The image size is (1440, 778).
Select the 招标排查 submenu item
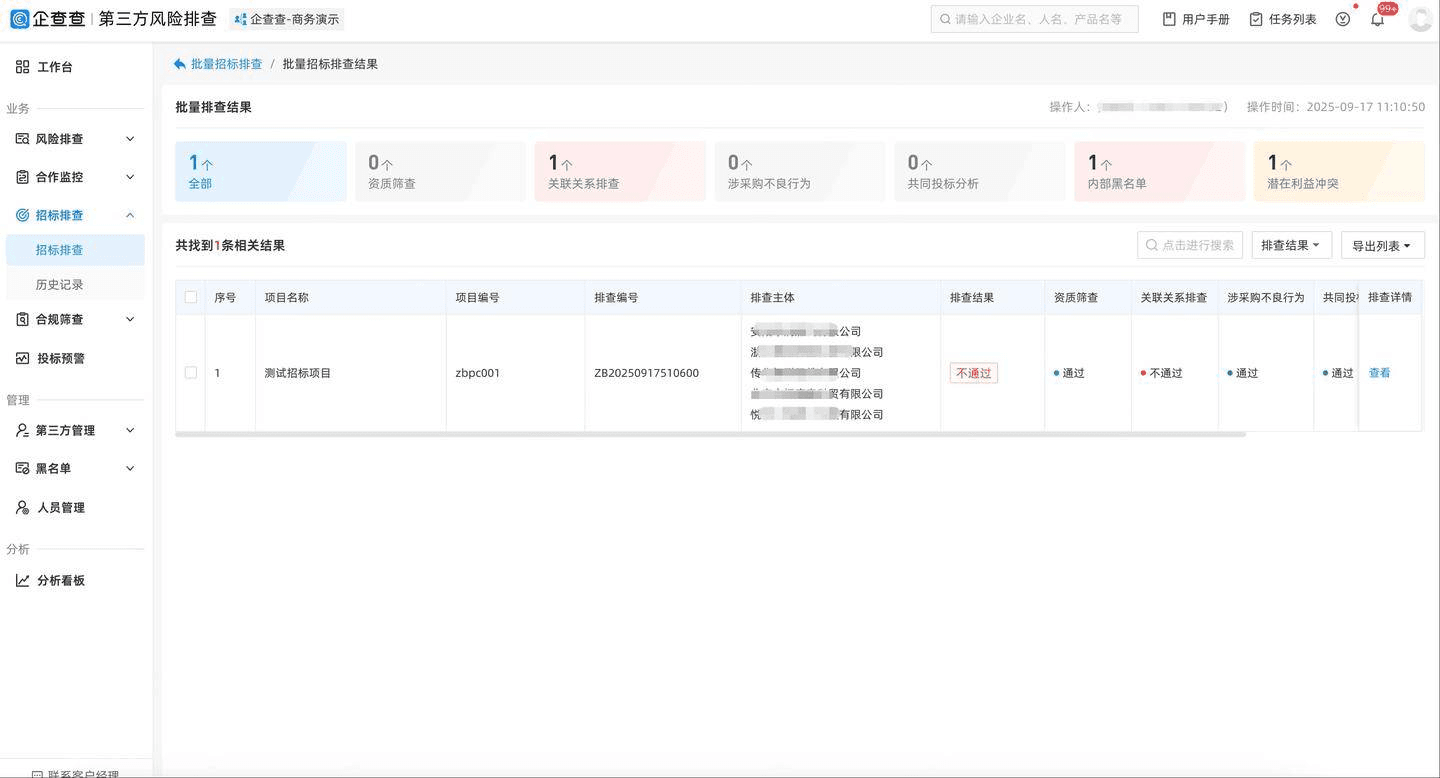(75, 250)
